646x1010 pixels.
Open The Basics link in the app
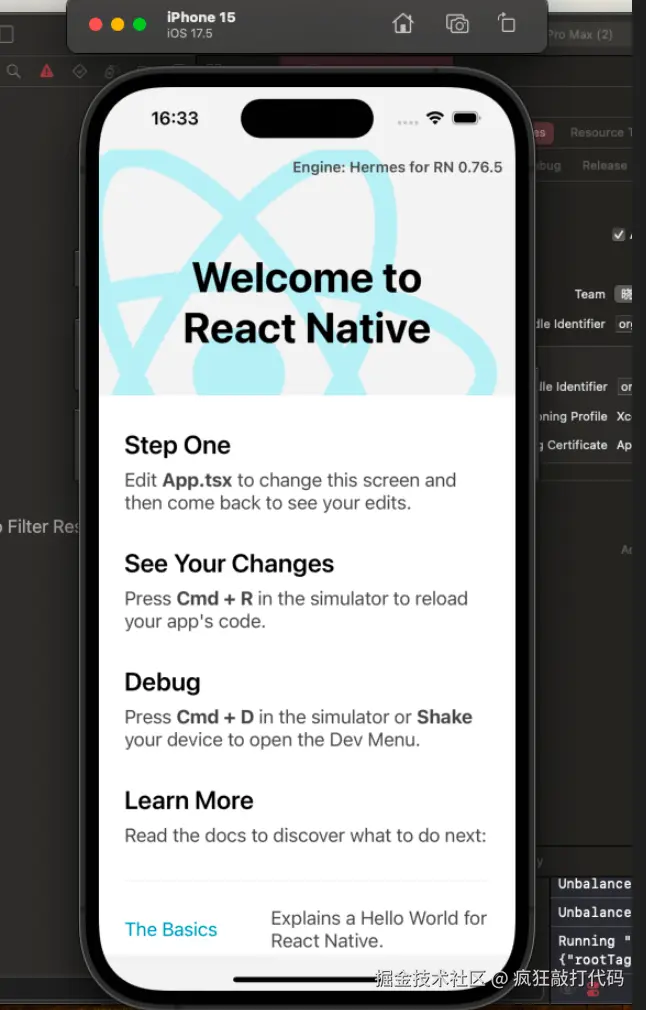pos(171,929)
